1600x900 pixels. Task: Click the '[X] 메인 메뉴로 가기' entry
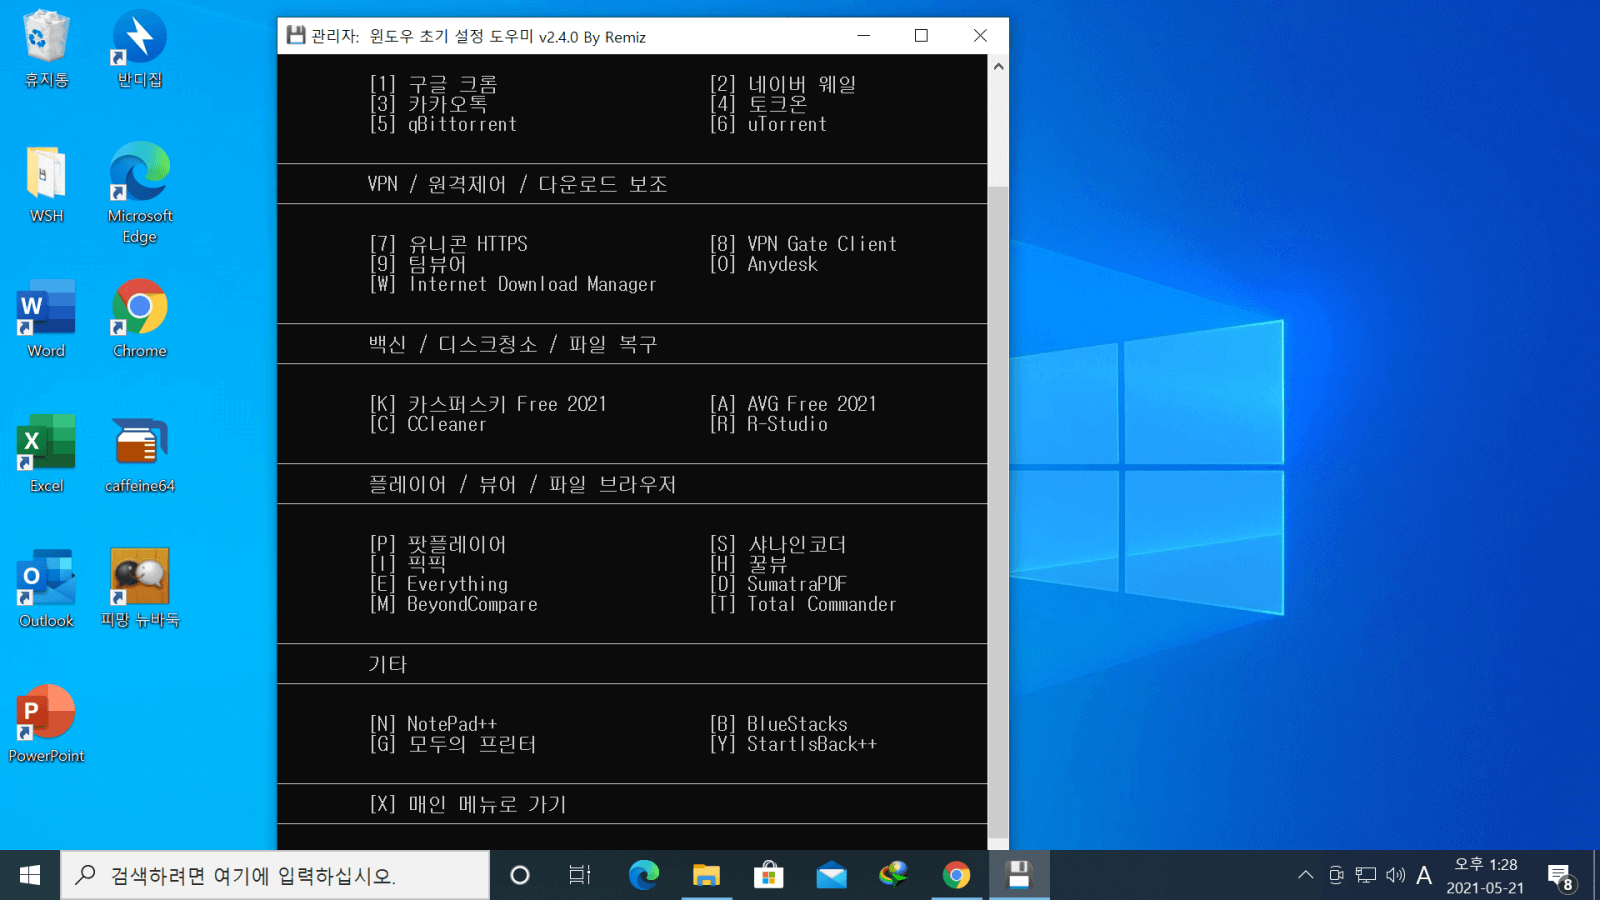point(468,804)
